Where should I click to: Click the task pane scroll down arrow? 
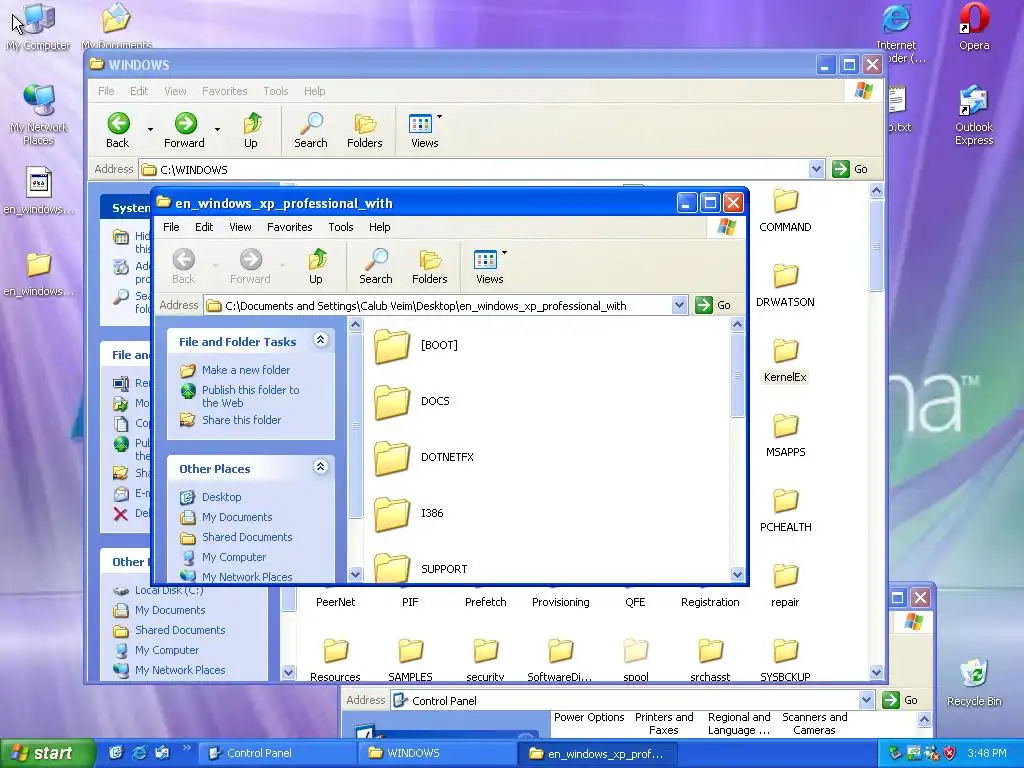click(x=355, y=575)
